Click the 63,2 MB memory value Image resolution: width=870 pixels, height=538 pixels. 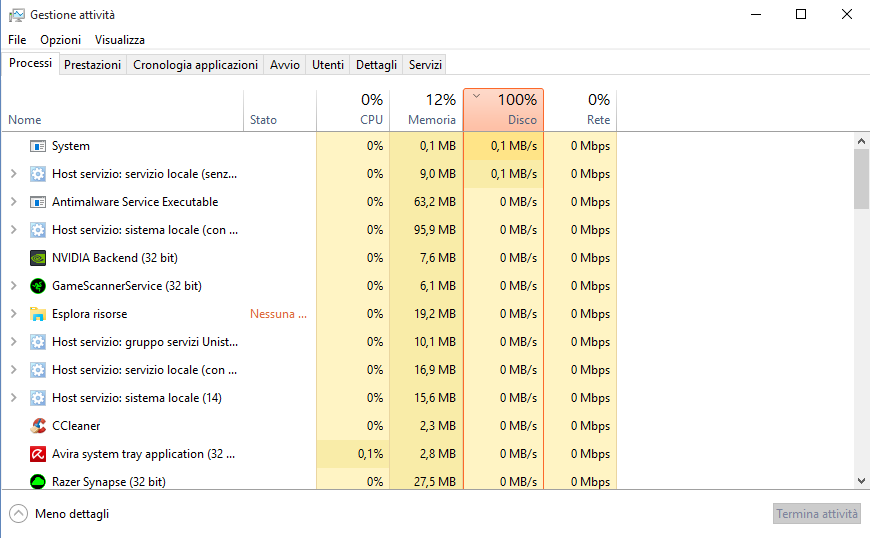point(435,202)
